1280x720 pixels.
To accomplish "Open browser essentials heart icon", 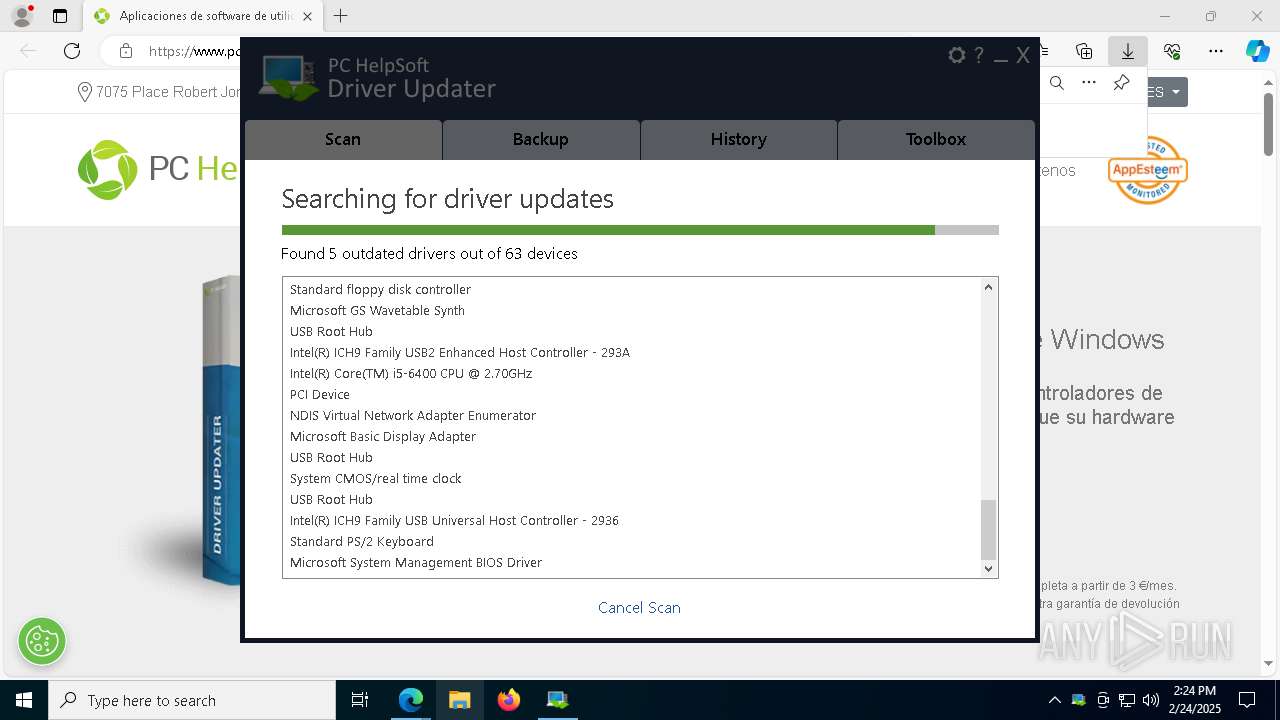I will pyautogui.click(x=1172, y=51).
